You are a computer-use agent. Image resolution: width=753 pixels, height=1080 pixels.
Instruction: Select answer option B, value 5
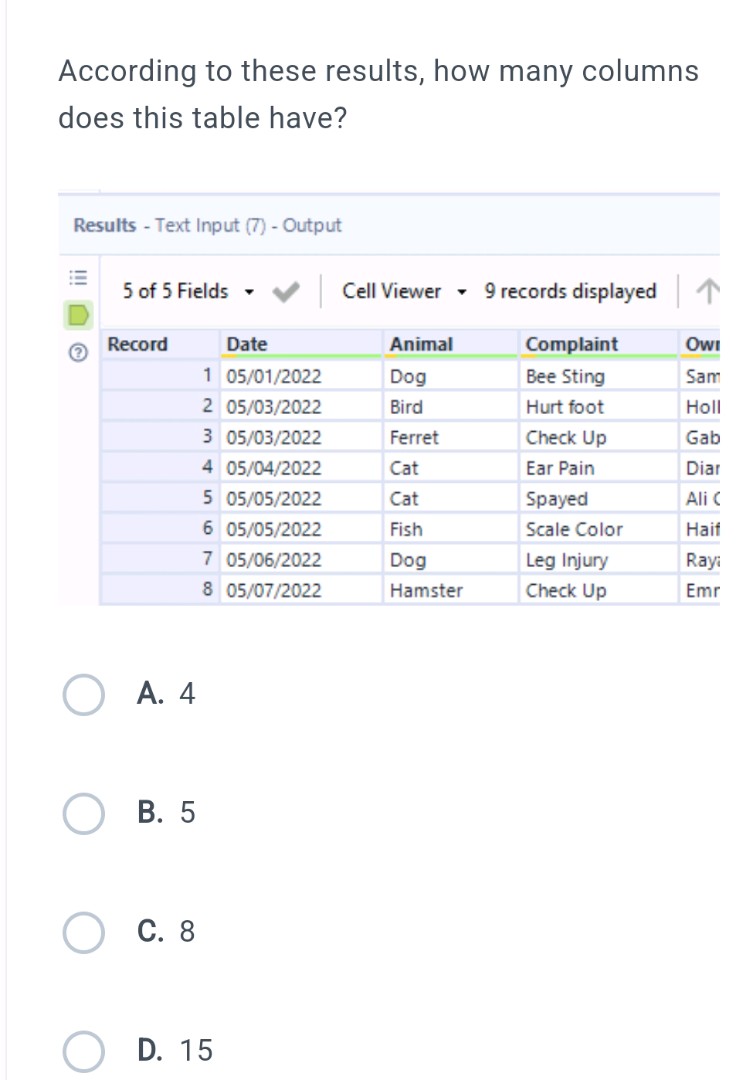tap(84, 813)
